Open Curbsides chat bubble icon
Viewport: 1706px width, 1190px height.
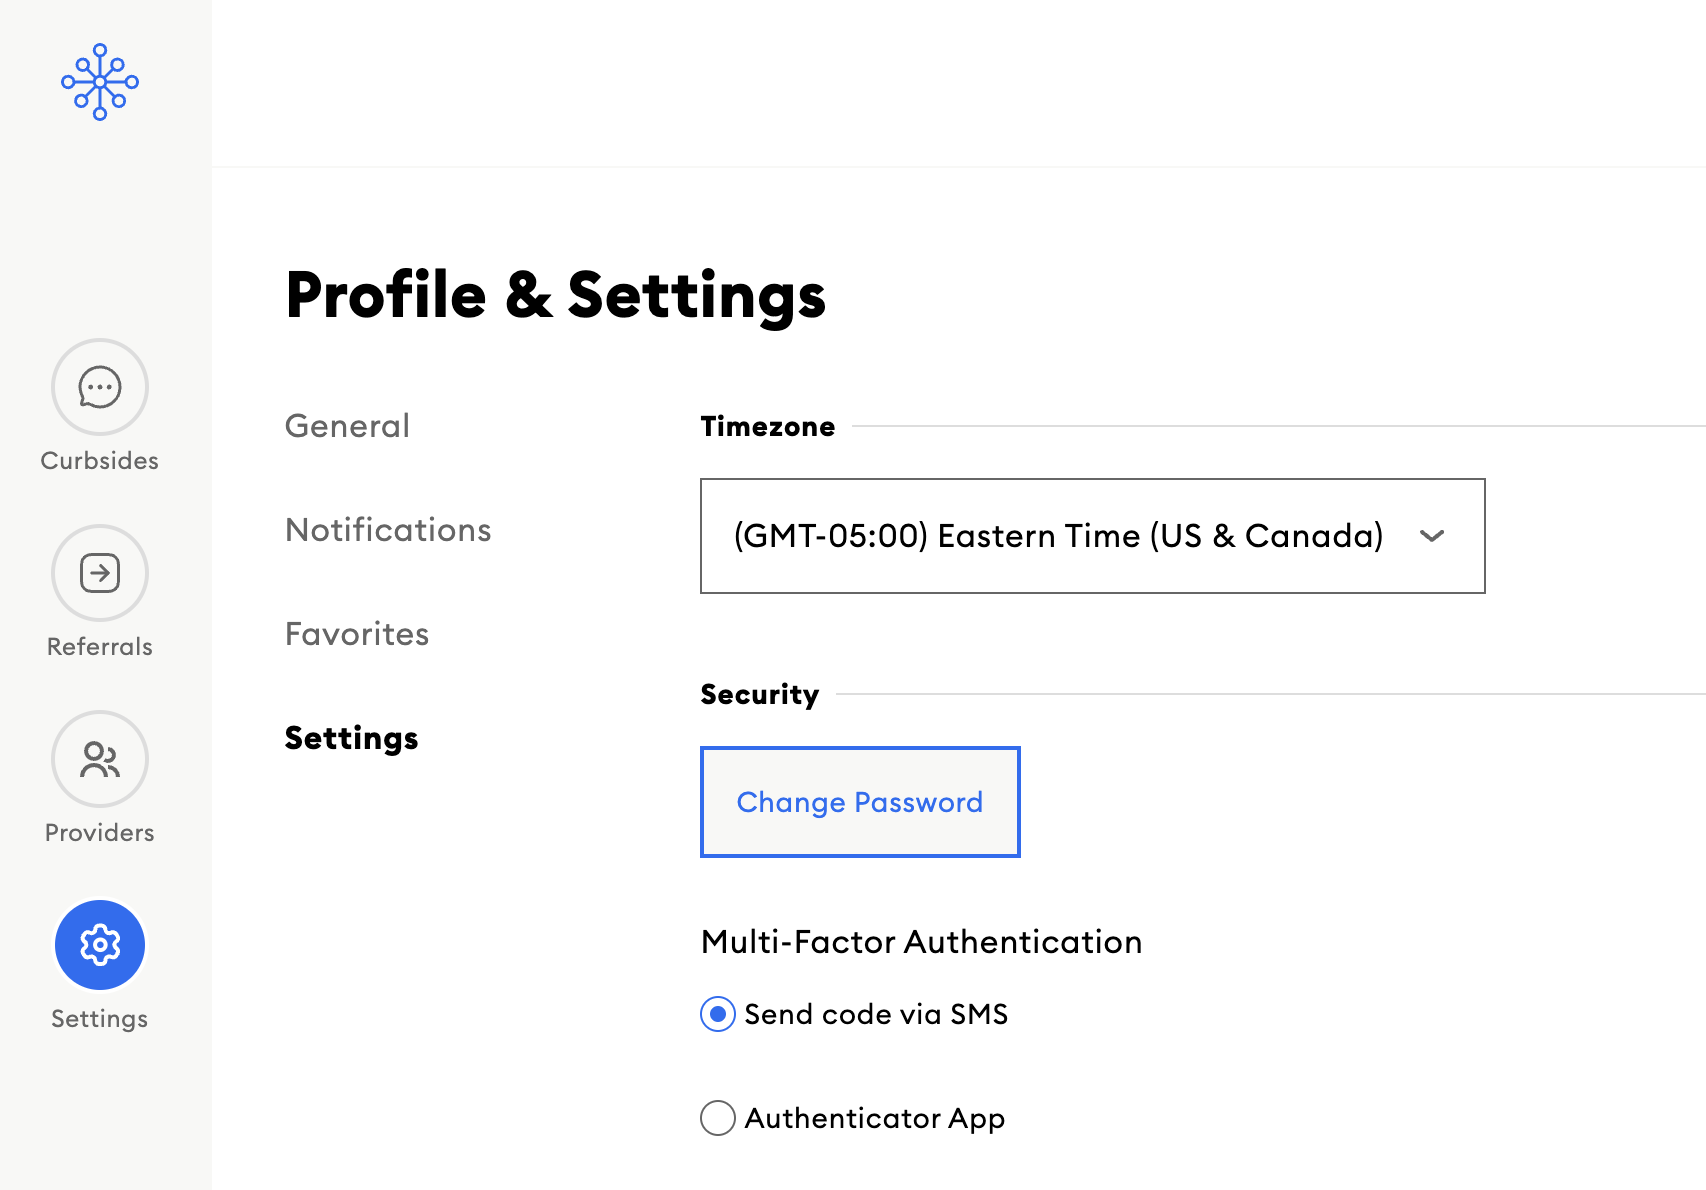click(100, 387)
